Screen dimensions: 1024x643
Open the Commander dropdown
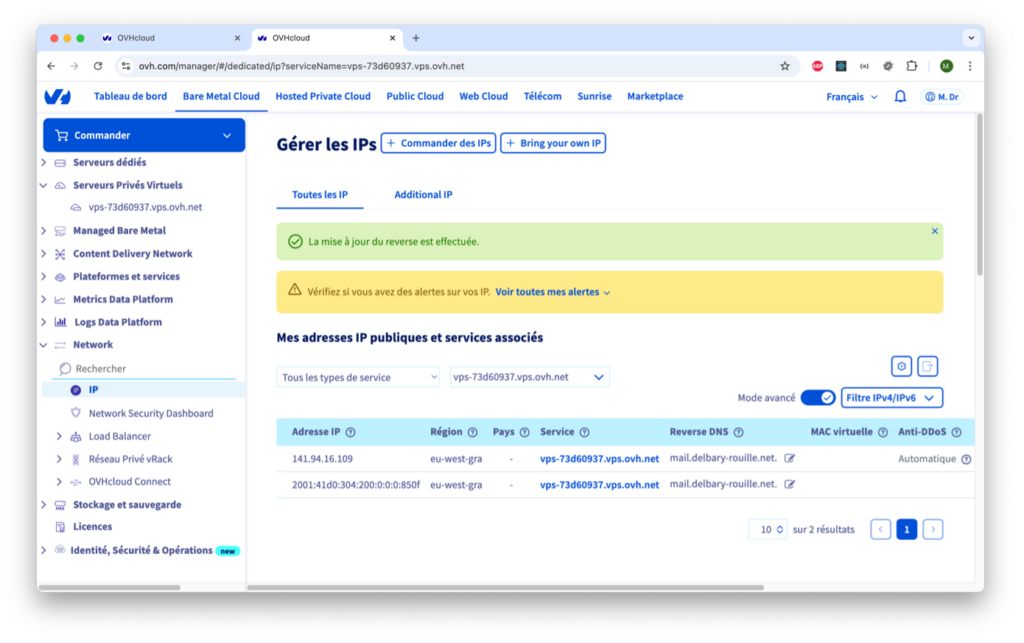pos(144,135)
